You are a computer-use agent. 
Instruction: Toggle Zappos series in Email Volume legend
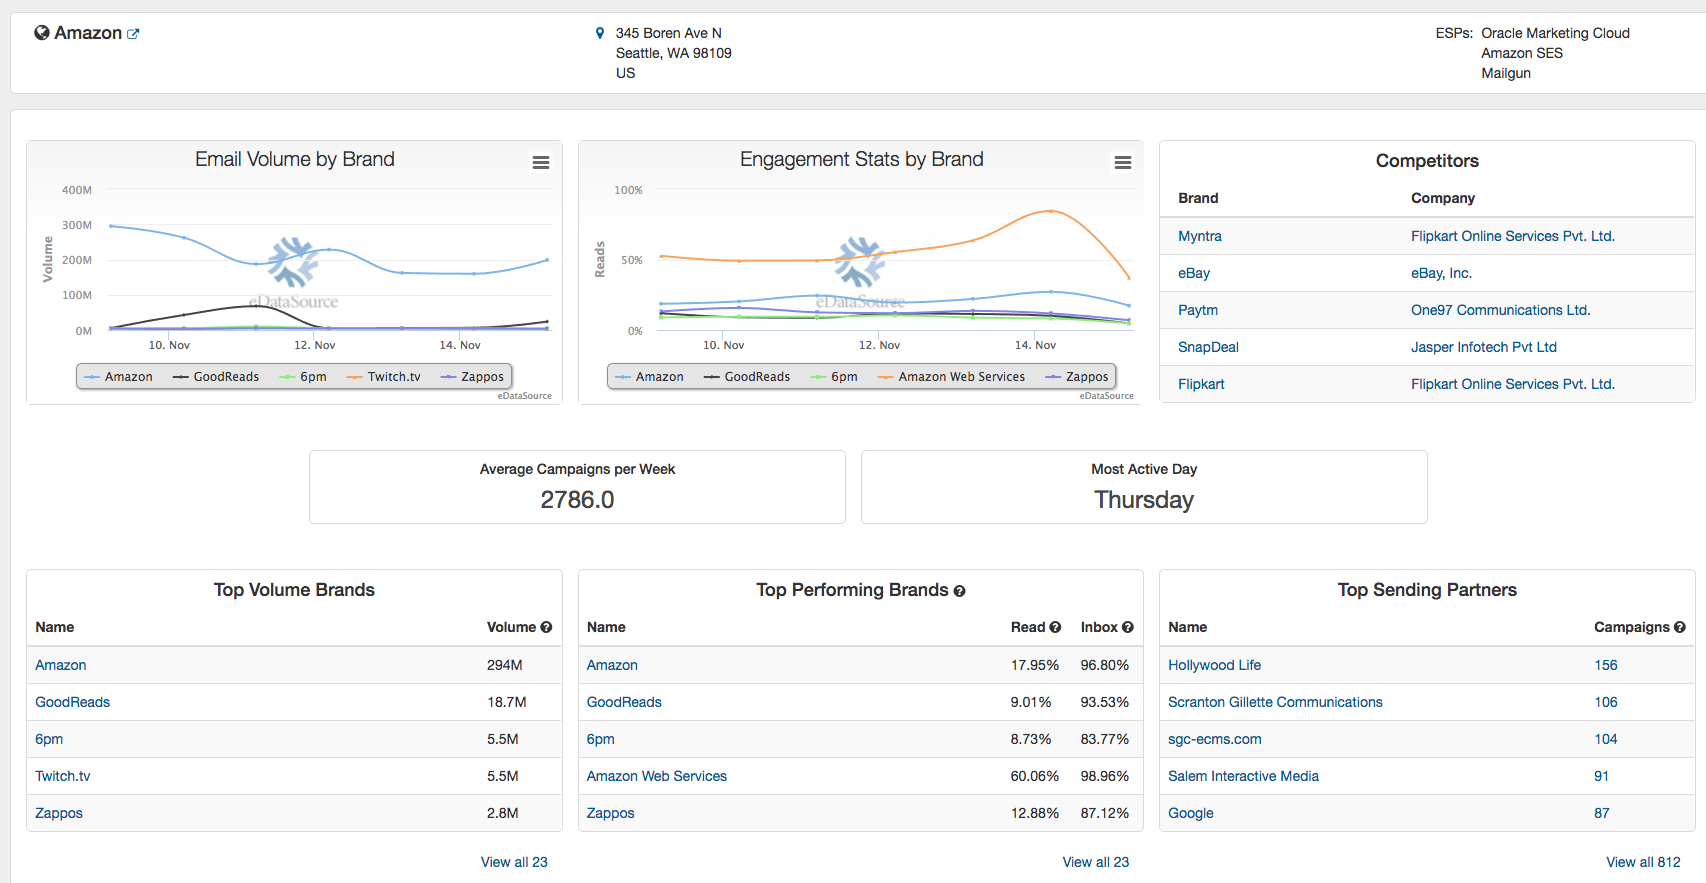(x=472, y=377)
